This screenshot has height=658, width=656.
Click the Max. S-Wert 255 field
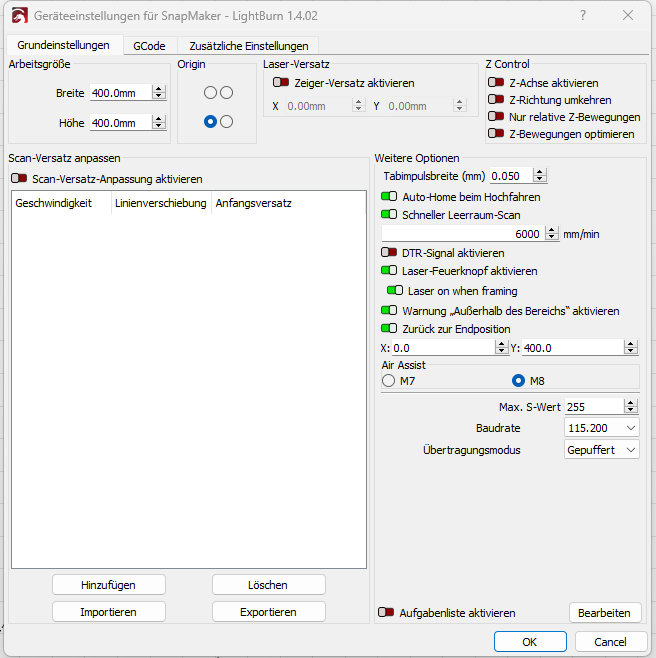click(x=594, y=406)
